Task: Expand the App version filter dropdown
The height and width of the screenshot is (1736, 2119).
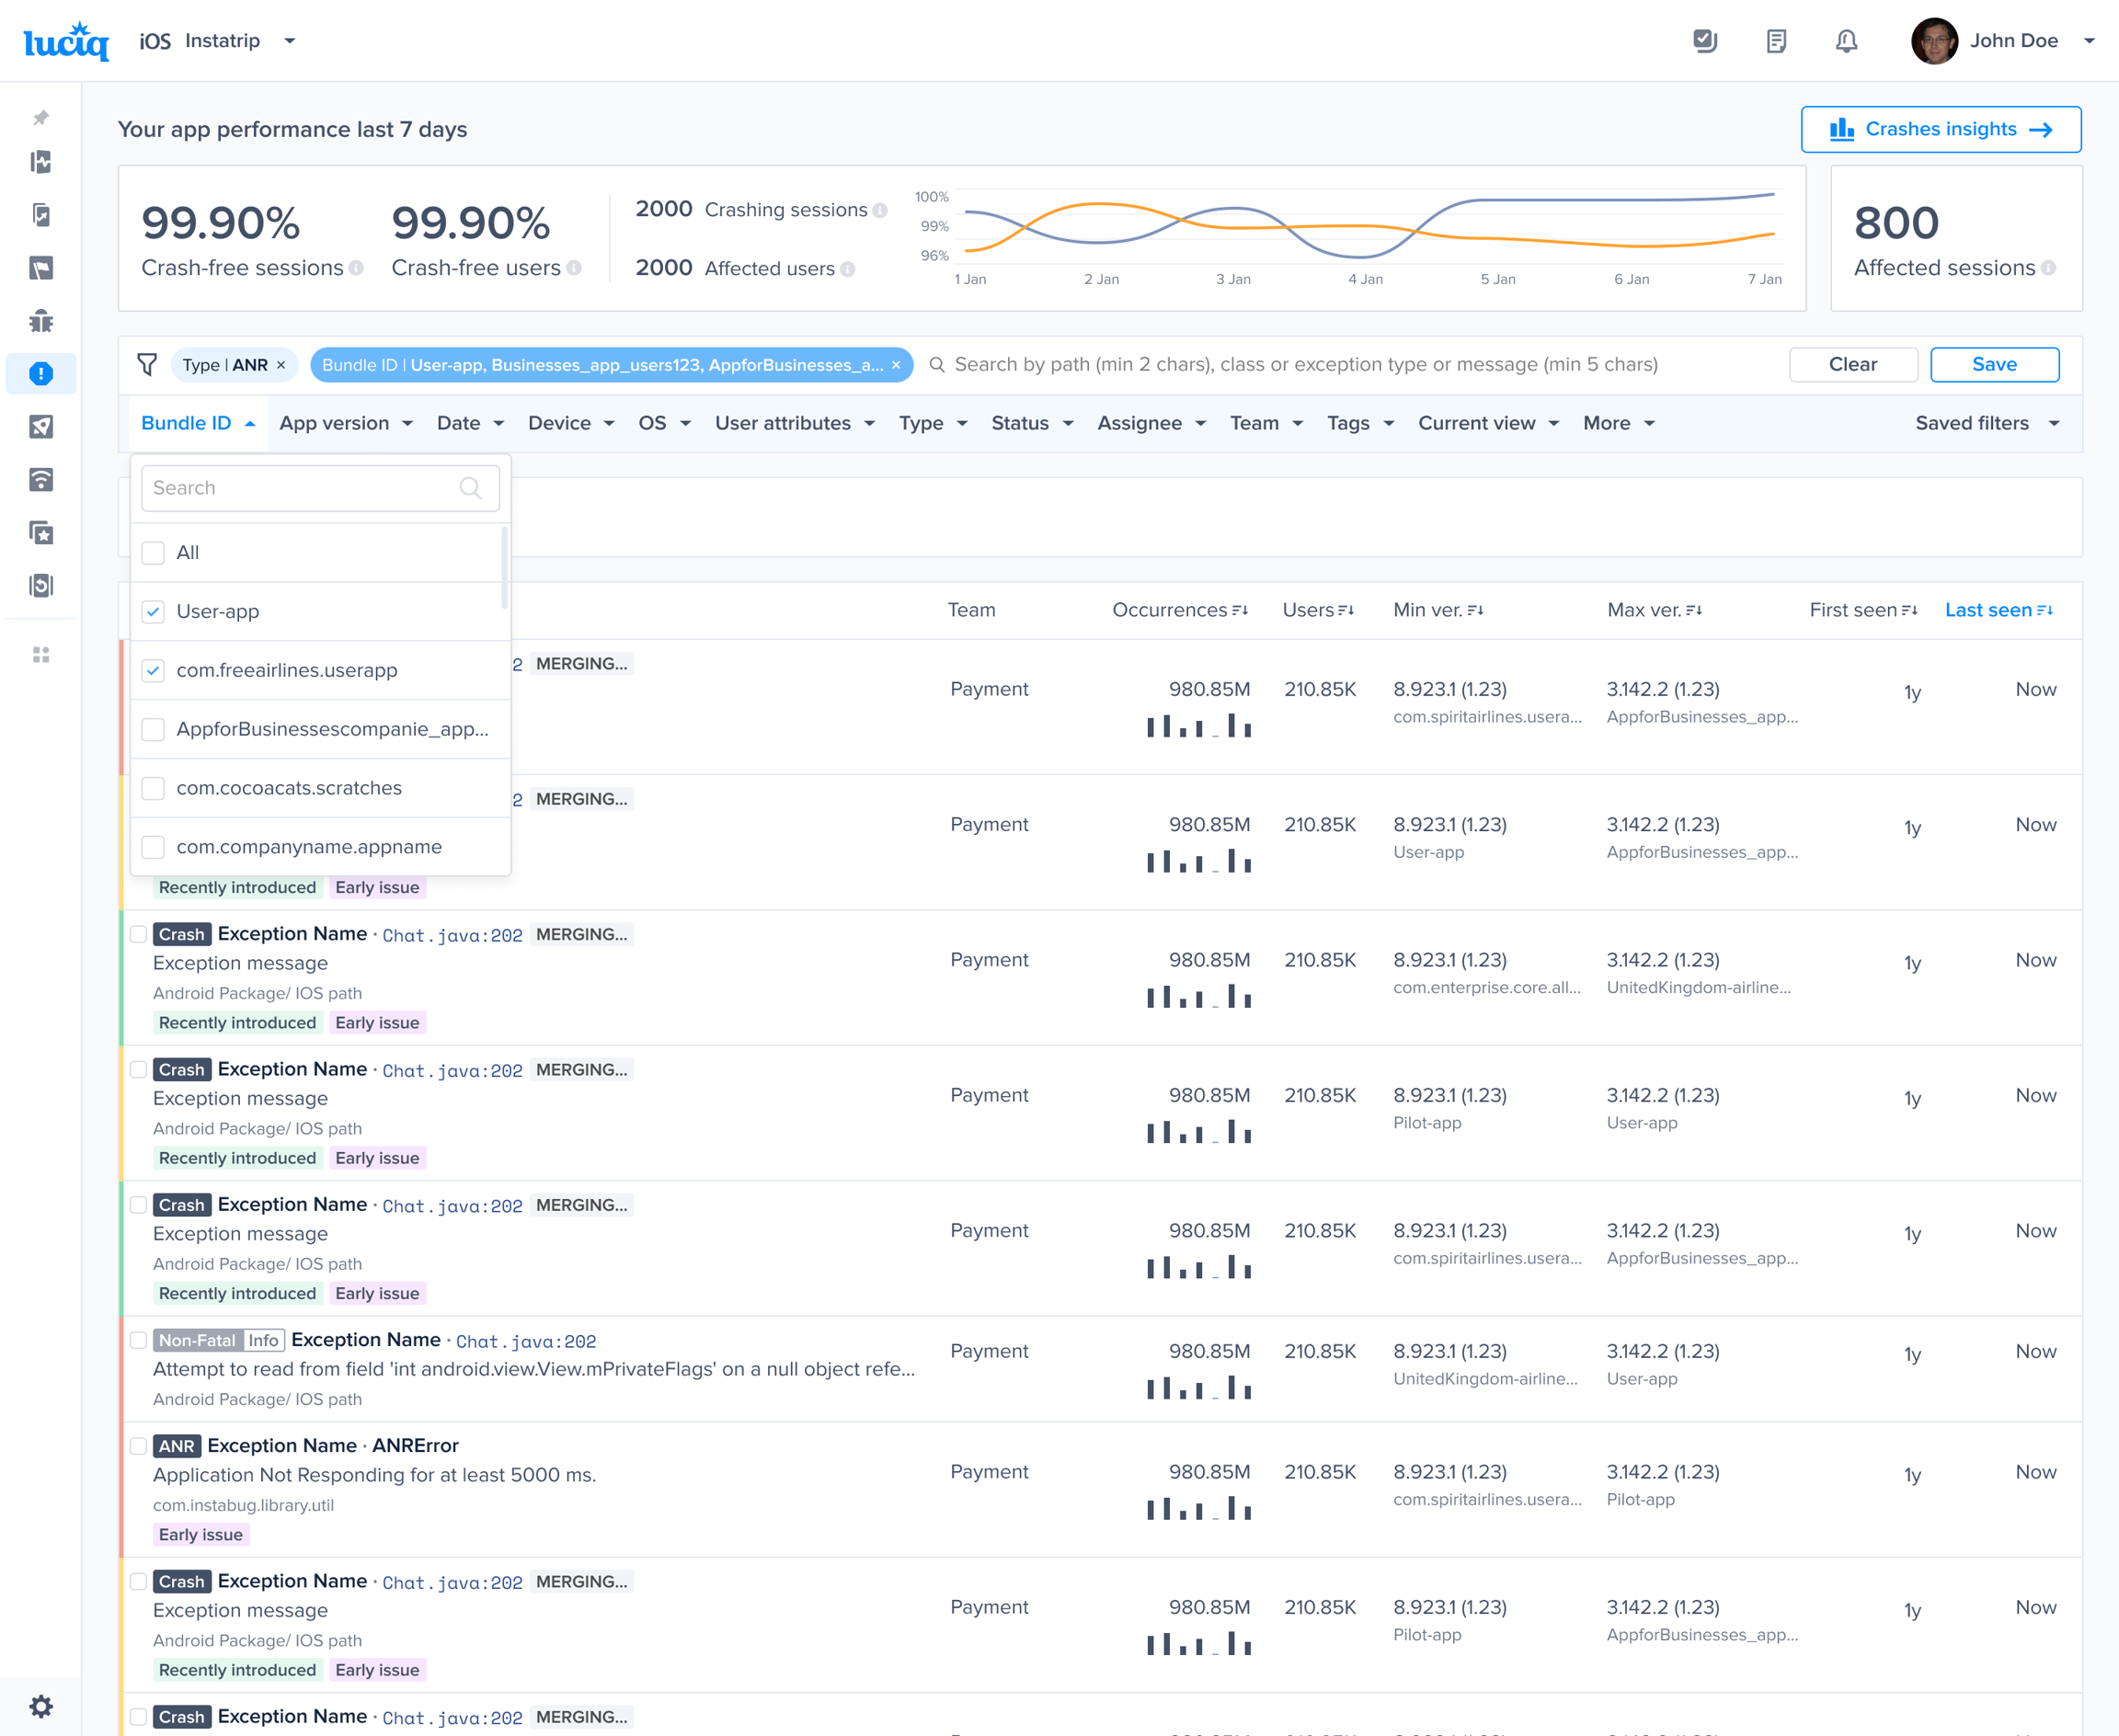Action: (346, 423)
